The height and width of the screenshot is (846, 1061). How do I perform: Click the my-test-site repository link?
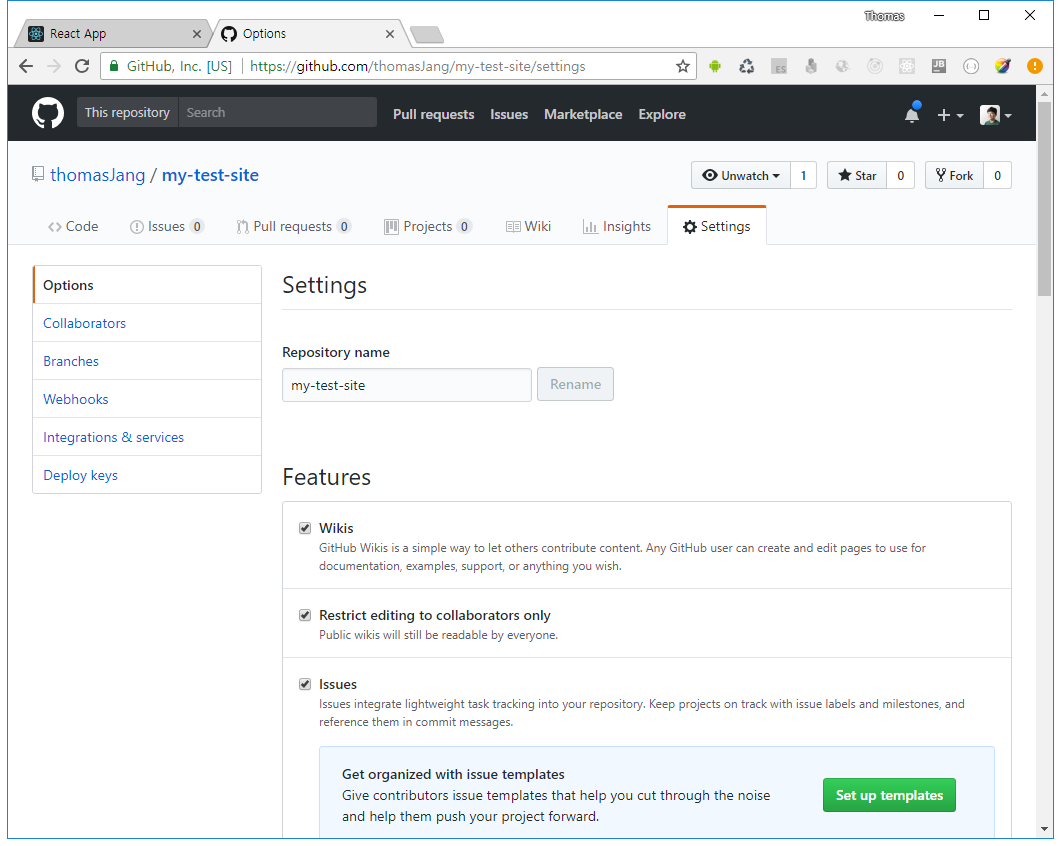pyautogui.click(x=210, y=175)
